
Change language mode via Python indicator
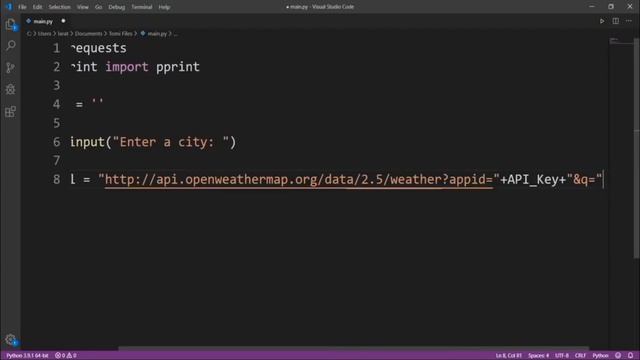tap(600, 356)
